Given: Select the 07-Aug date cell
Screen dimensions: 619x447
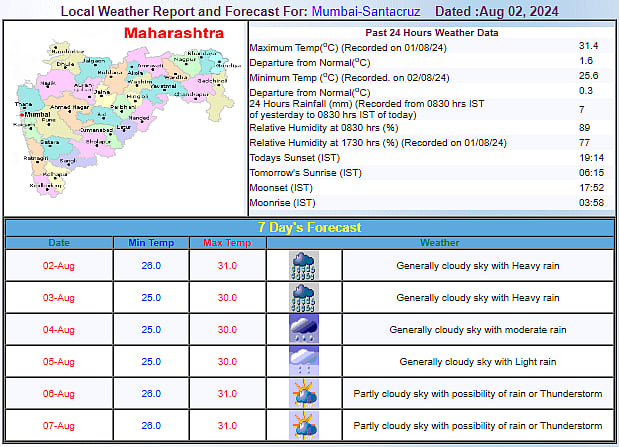Looking at the screenshot, I should [x=59, y=425].
